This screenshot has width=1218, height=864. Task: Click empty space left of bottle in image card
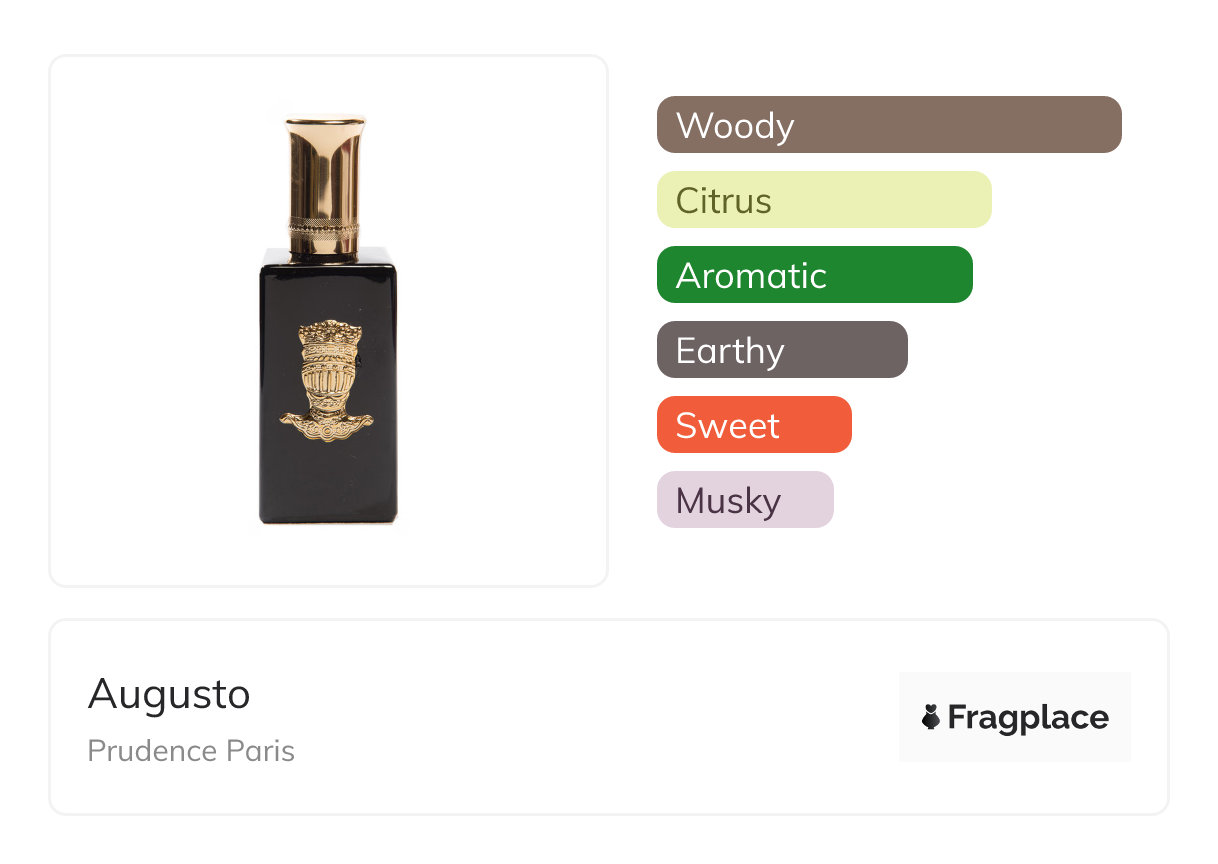tap(150, 320)
